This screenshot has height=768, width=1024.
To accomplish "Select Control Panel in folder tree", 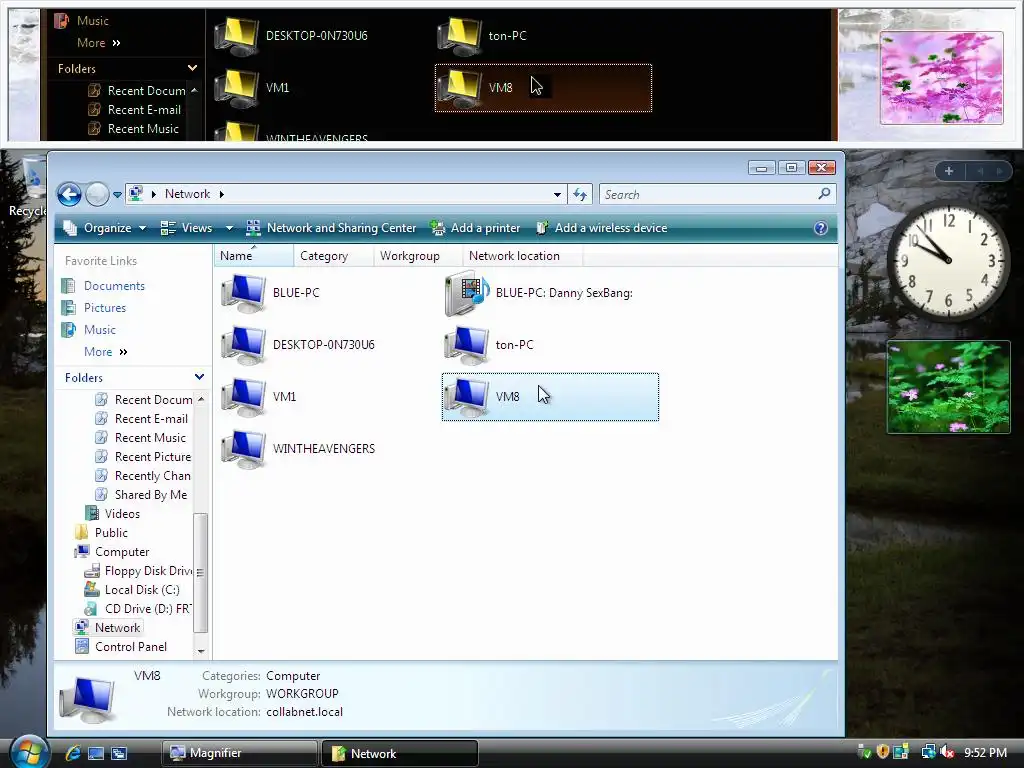I will (x=121, y=647).
